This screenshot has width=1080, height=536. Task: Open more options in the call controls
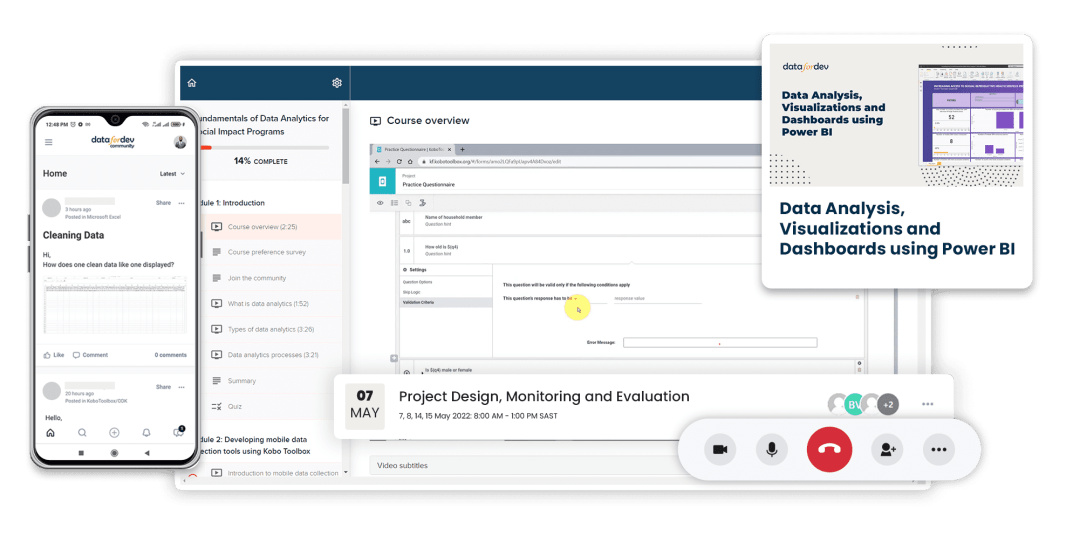[939, 450]
